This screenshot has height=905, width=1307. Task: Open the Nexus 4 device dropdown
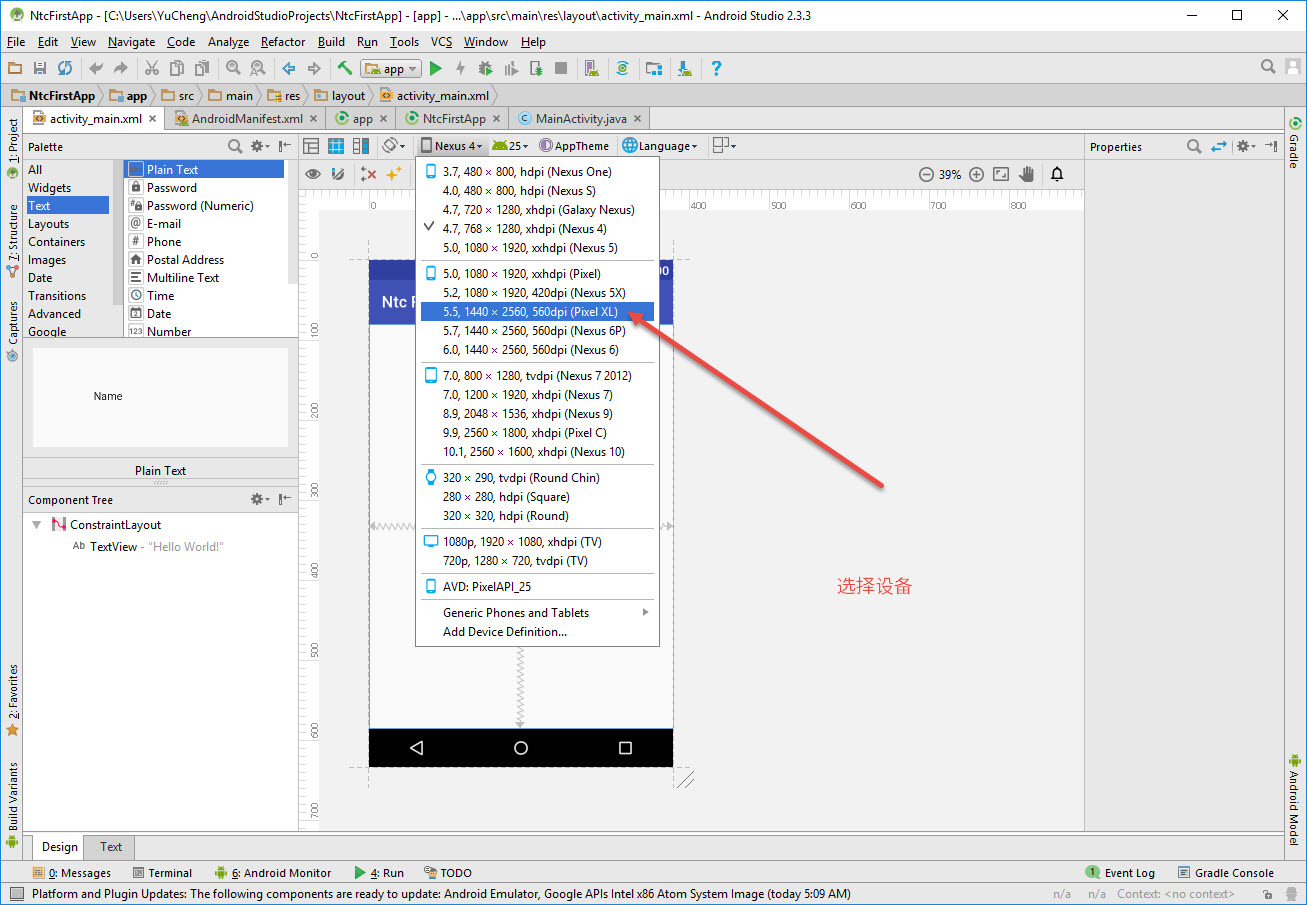[x=452, y=146]
